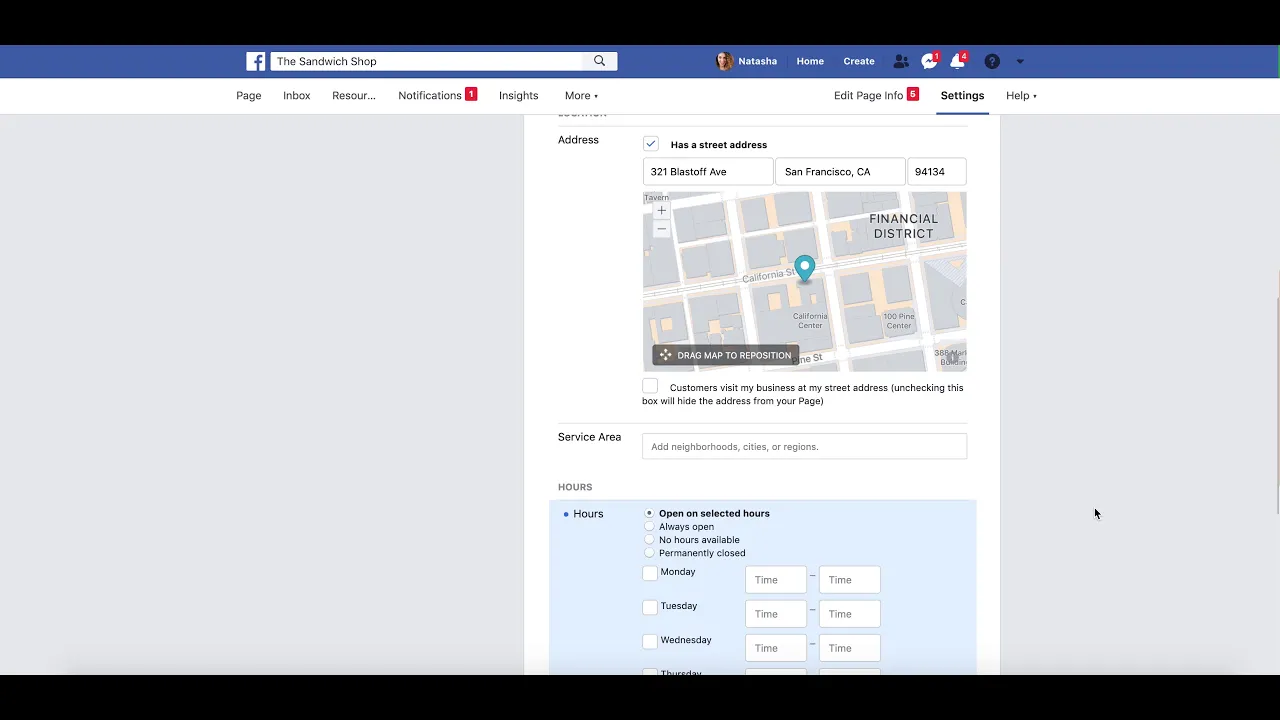The image size is (1280, 720).
Task: Click the Home link in top bar
Action: pos(810,61)
